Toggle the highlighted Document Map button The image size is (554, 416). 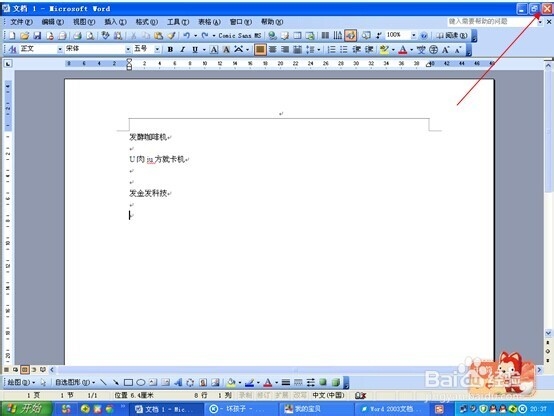click(350, 35)
